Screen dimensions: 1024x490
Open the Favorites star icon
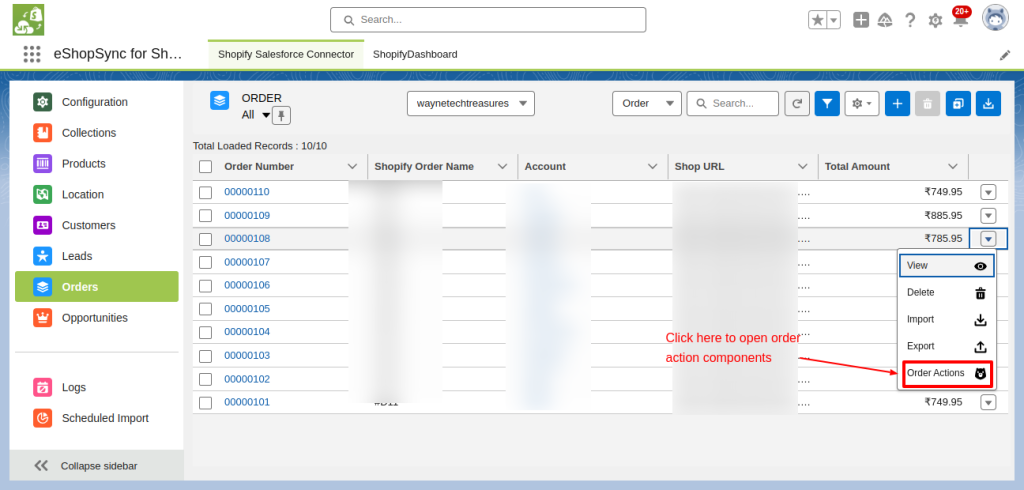click(818, 20)
